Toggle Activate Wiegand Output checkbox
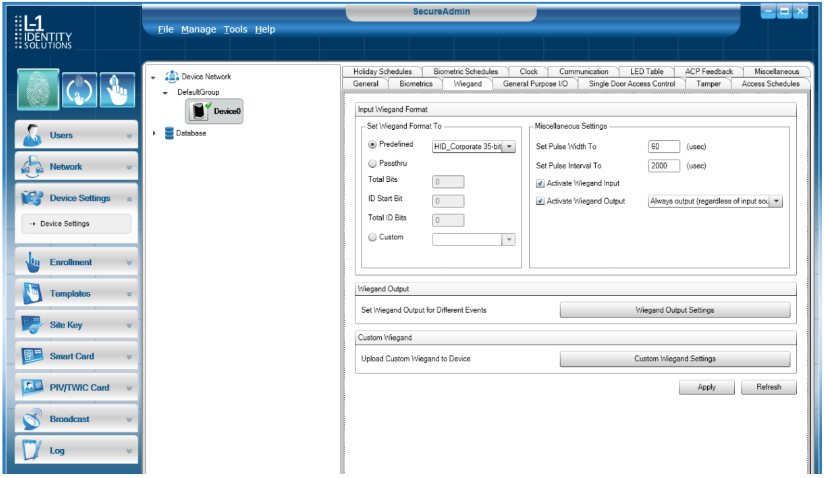This screenshot has height=478, width=824. (540, 201)
